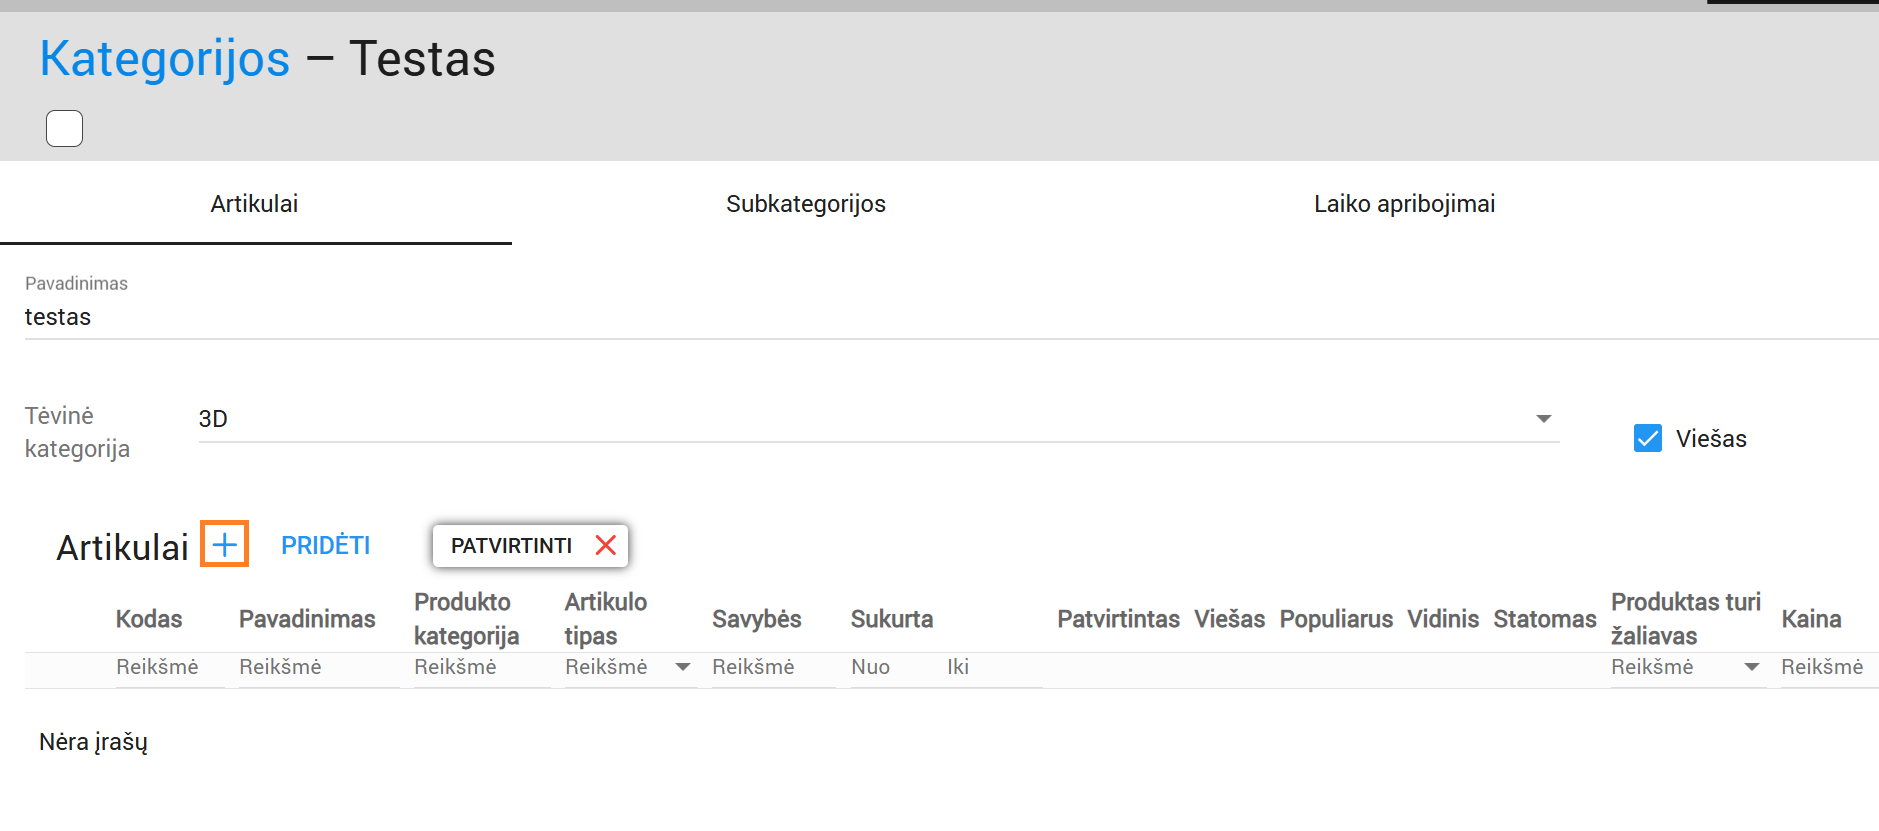Follow the Kategorijos breadcrumb link
This screenshot has width=1879, height=831.
pyautogui.click(x=165, y=59)
